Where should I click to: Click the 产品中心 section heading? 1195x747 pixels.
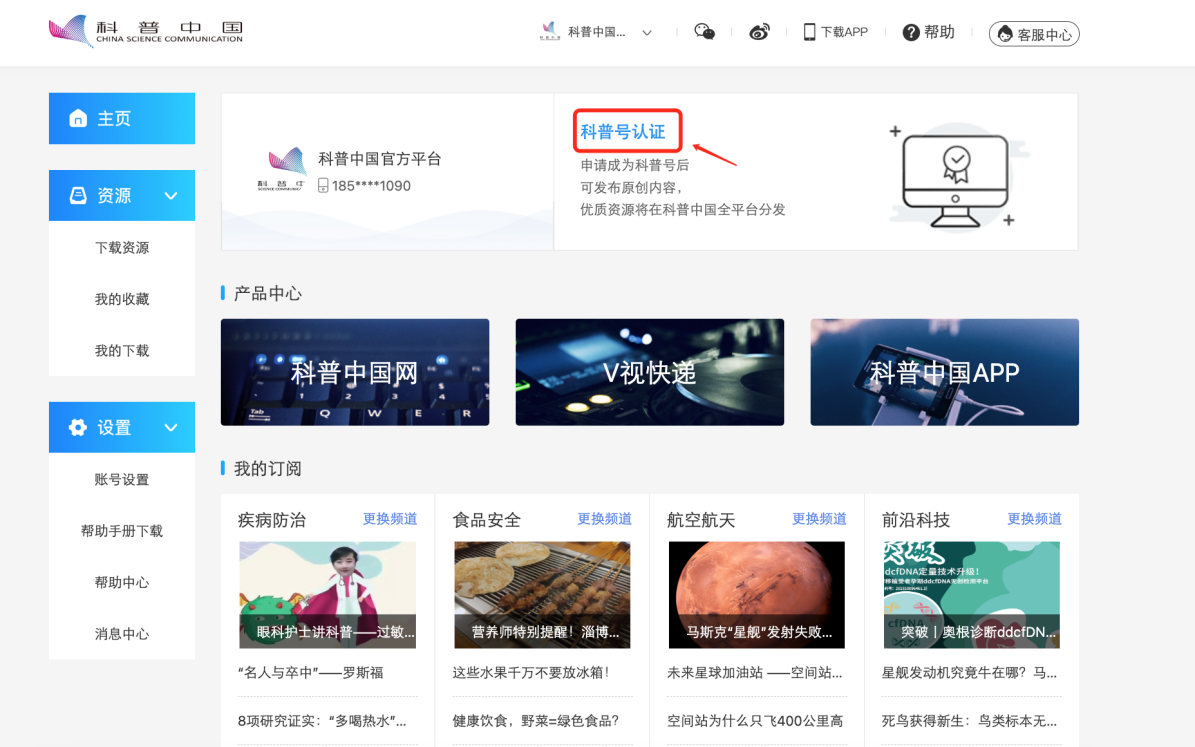268,293
